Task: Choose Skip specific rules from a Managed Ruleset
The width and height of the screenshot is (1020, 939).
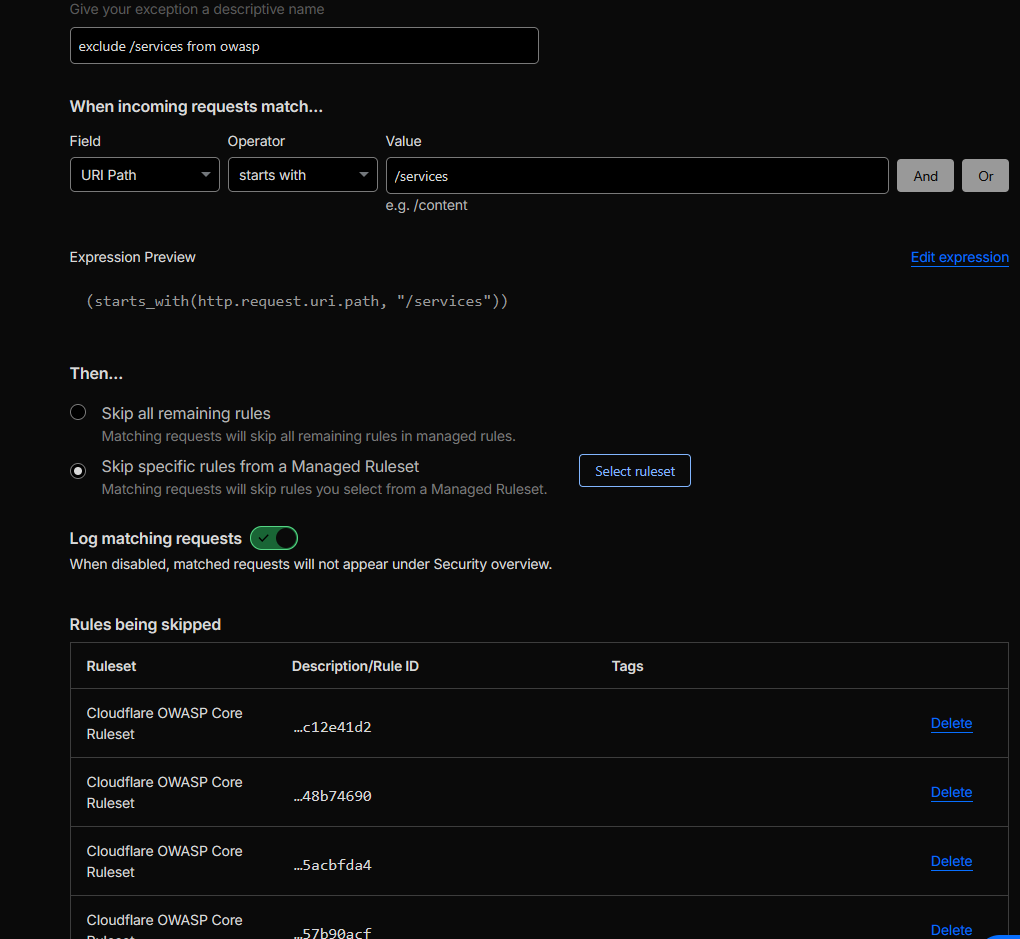Action: click(x=78, y=471)
